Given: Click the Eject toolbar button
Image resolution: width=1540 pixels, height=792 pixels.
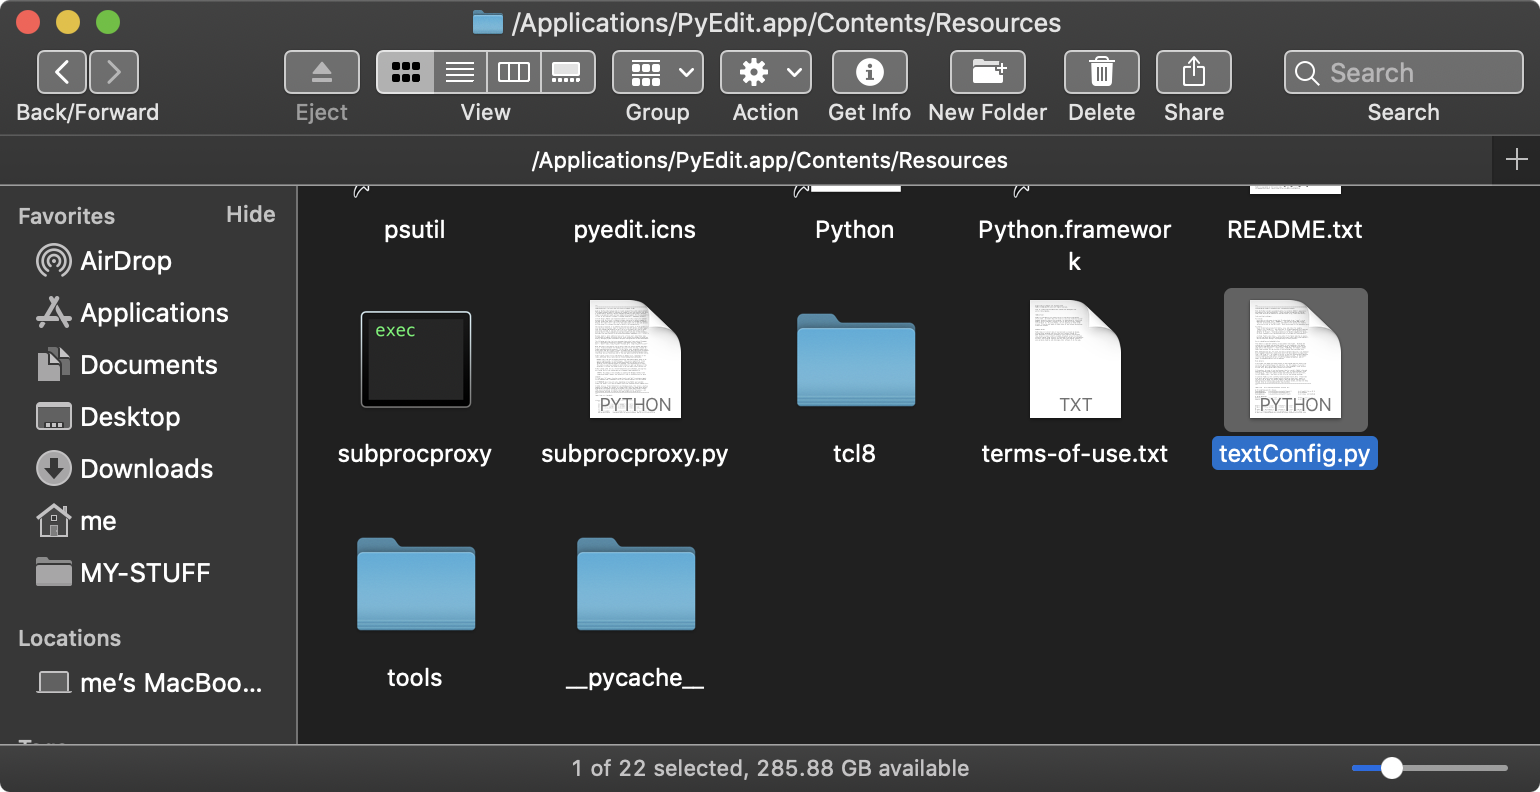Looking at the screenshot, I should tap(322, 72).
